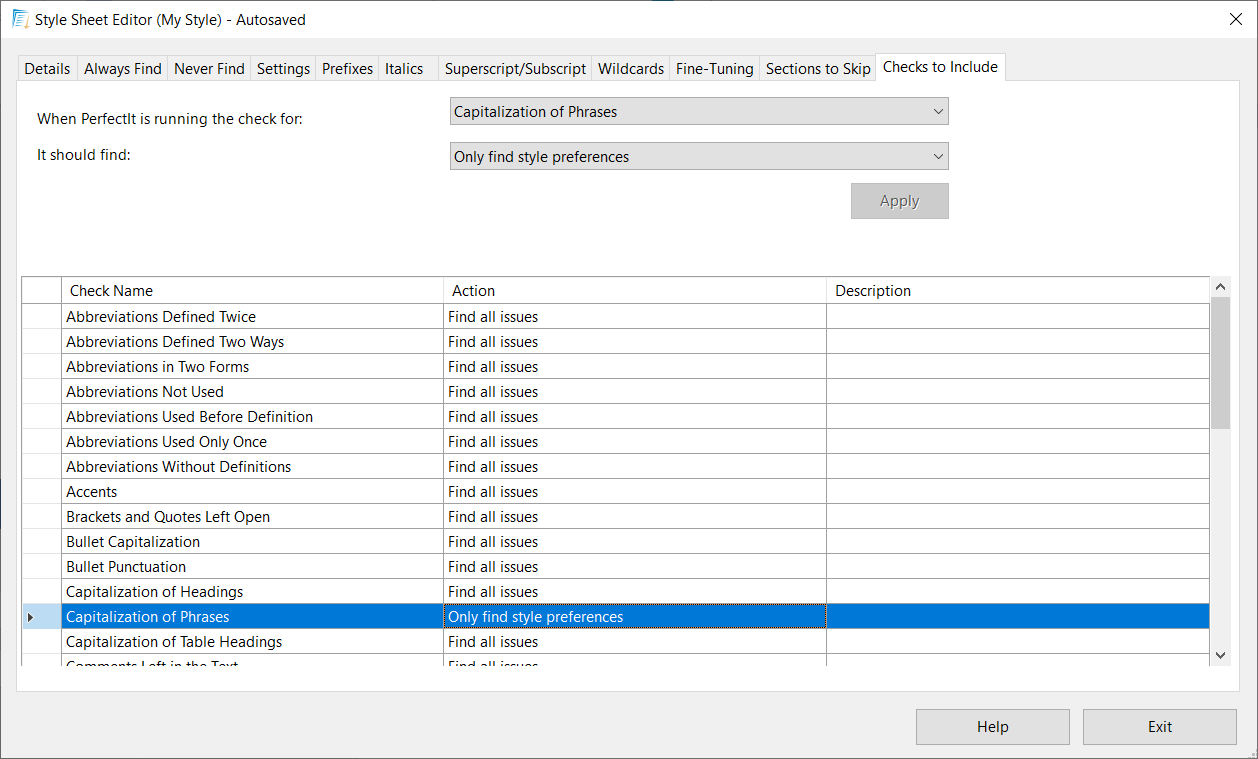This screenshot has height=759, width=1258.
Task: Open the Always Find tab
Action: click(x=122, y=69)
